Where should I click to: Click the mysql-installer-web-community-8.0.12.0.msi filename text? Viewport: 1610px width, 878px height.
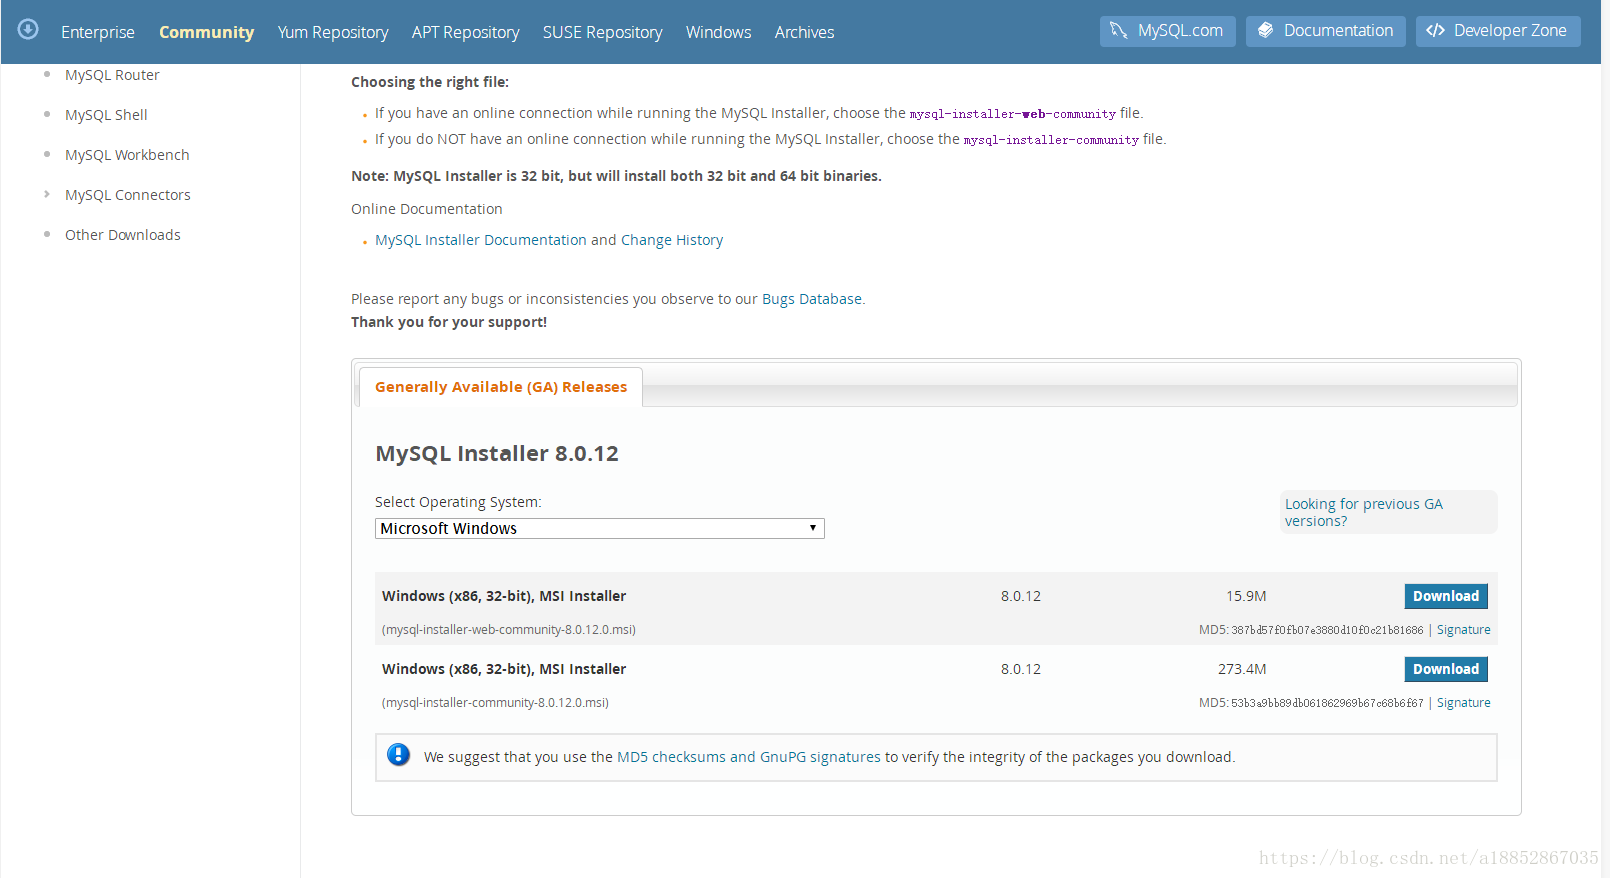tap(509, 630)
